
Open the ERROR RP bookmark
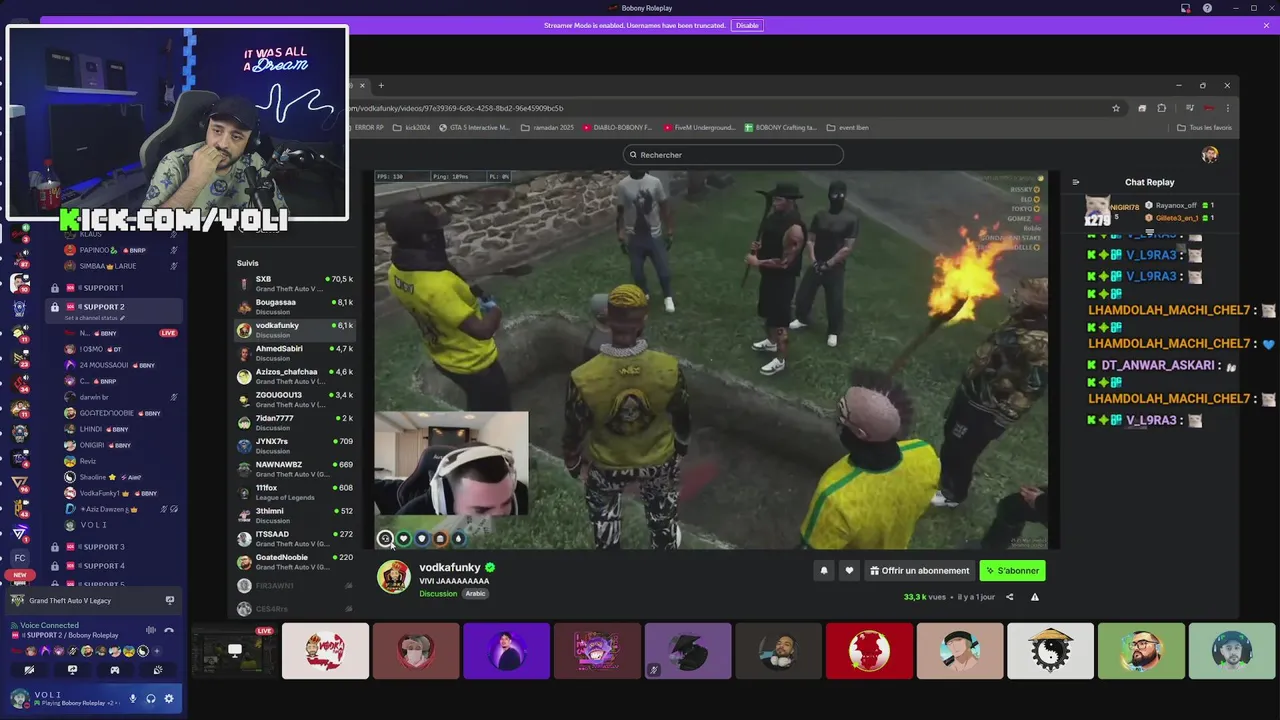pos(366,128)
